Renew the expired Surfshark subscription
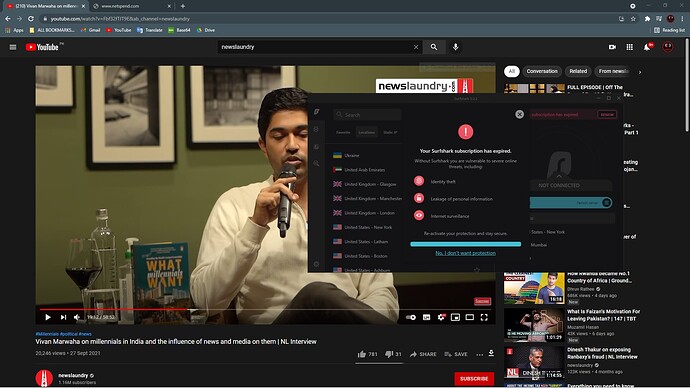The width and height of the screenshot is (690, 388). [x=607, y=114]
